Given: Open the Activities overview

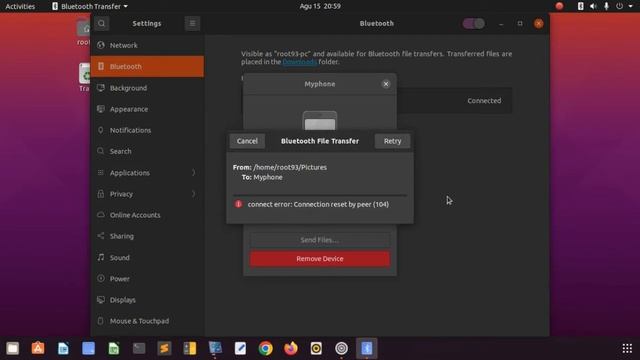Looking at the screenshot, I should (x=20, y=6).
